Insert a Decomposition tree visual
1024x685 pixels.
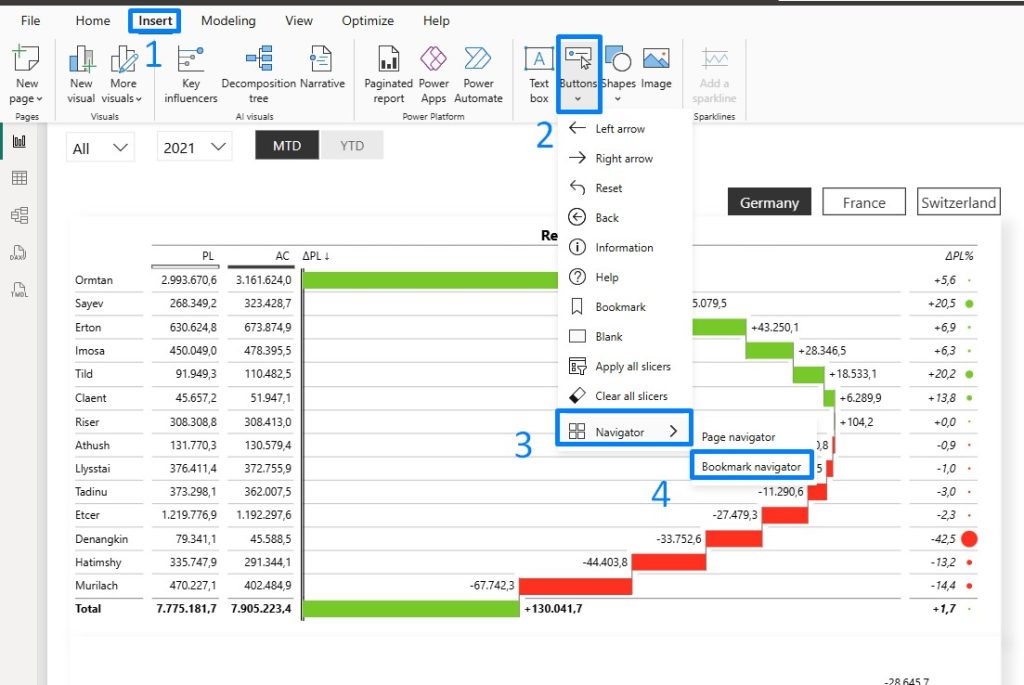[x=259, y=74]
